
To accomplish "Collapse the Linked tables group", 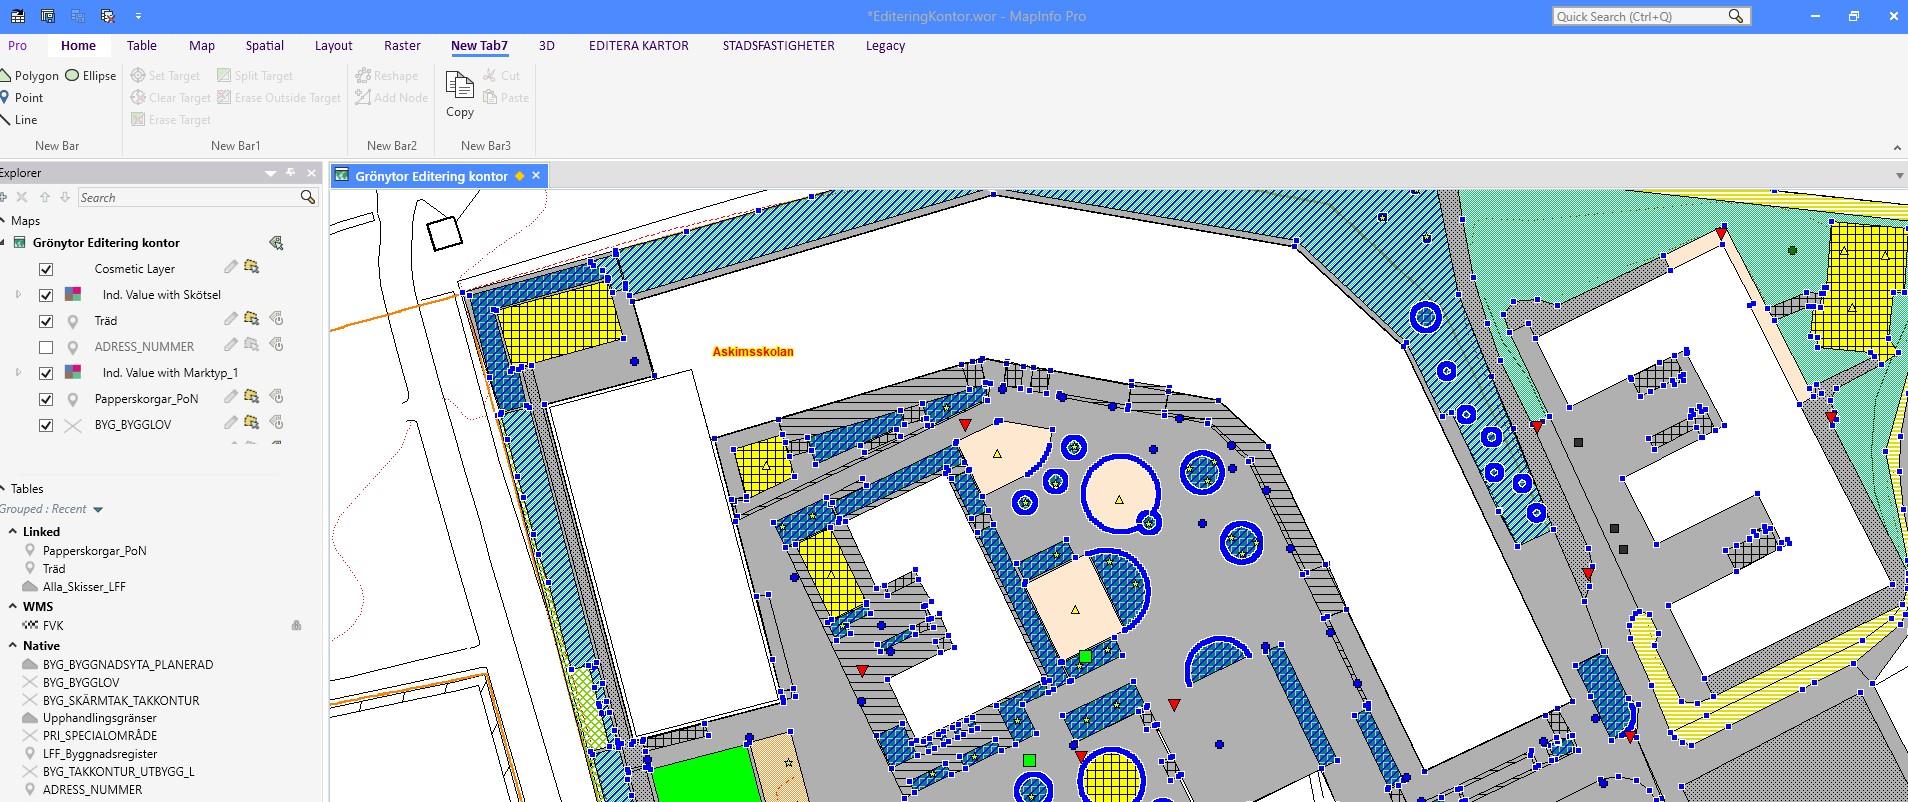I will [x=13, y=532].
